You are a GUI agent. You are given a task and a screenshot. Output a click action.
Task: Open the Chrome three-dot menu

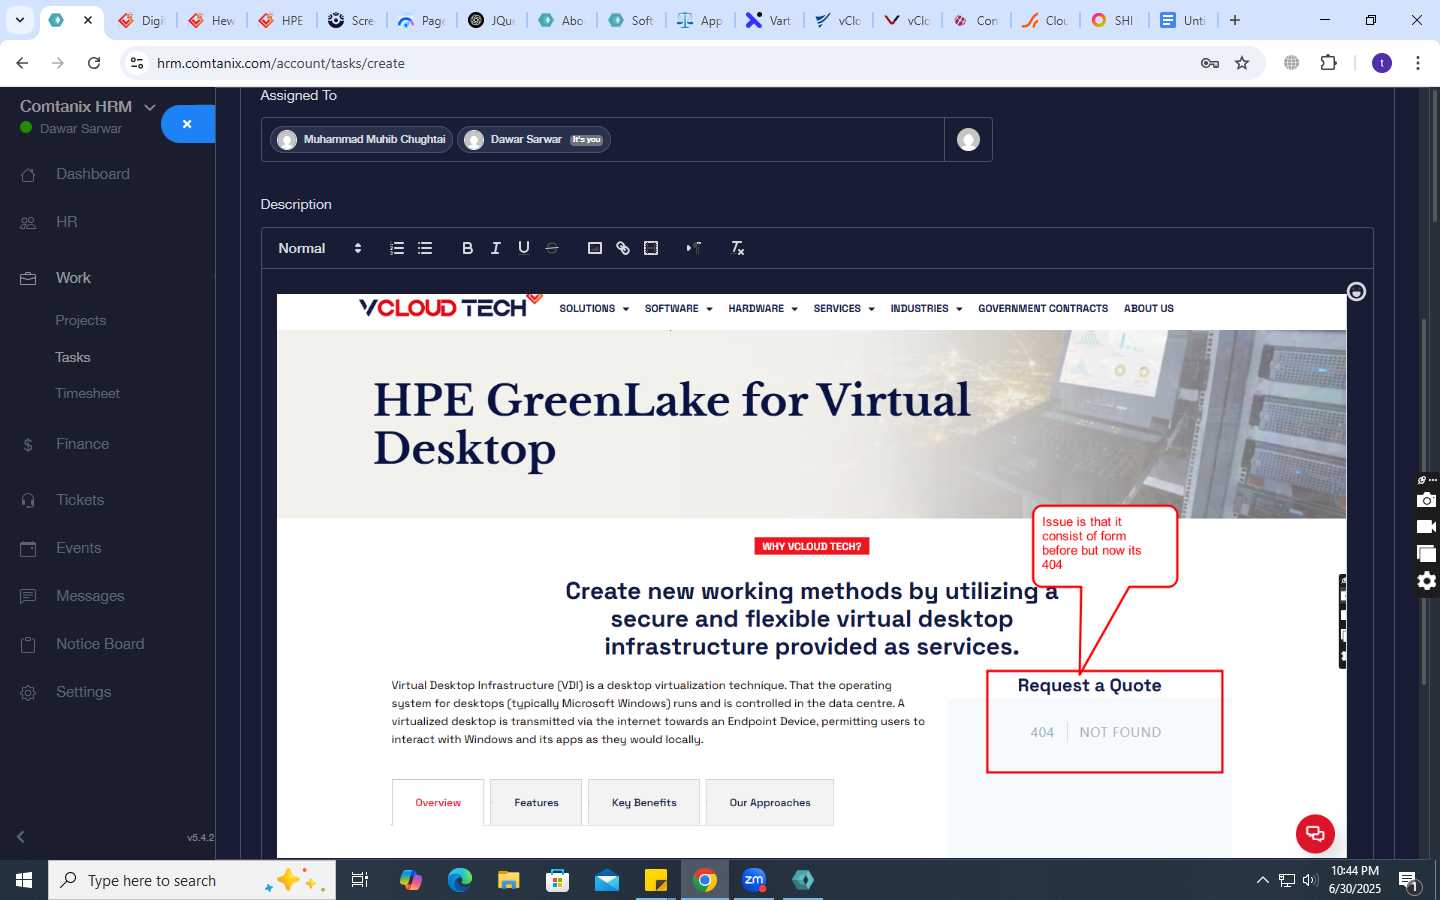1418,63
